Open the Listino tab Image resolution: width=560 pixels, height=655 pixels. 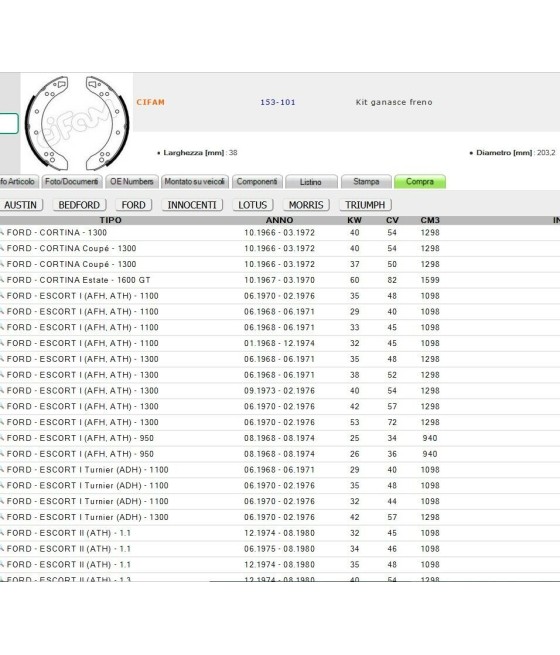(x=311, y=182)
